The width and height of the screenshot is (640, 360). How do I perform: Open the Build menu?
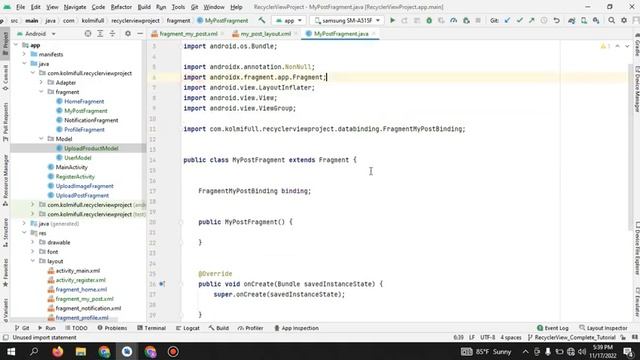point(144,7)
